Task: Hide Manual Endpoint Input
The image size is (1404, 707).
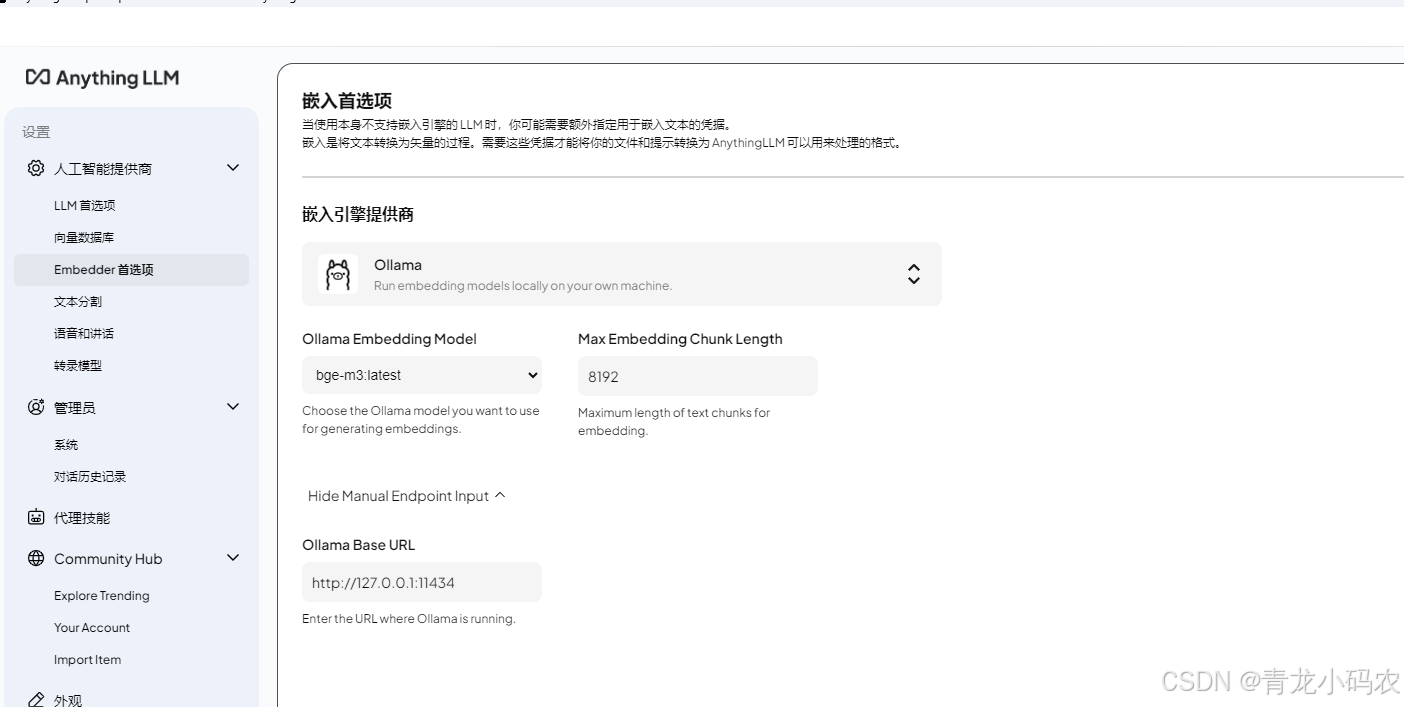Action: point(407,496)
